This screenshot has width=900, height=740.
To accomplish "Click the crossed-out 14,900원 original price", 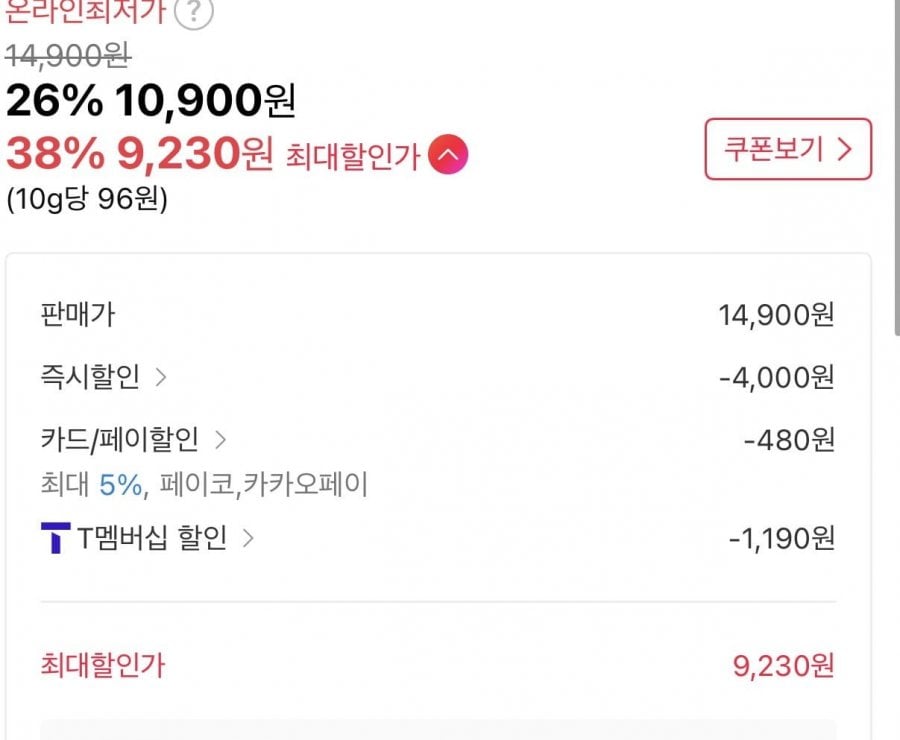I will pos(68,56).
